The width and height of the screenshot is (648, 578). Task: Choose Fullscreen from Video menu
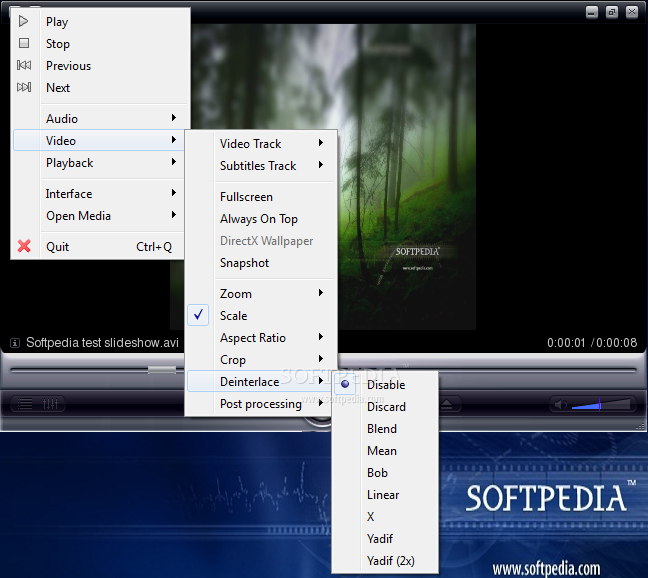(x=260, y=197)
